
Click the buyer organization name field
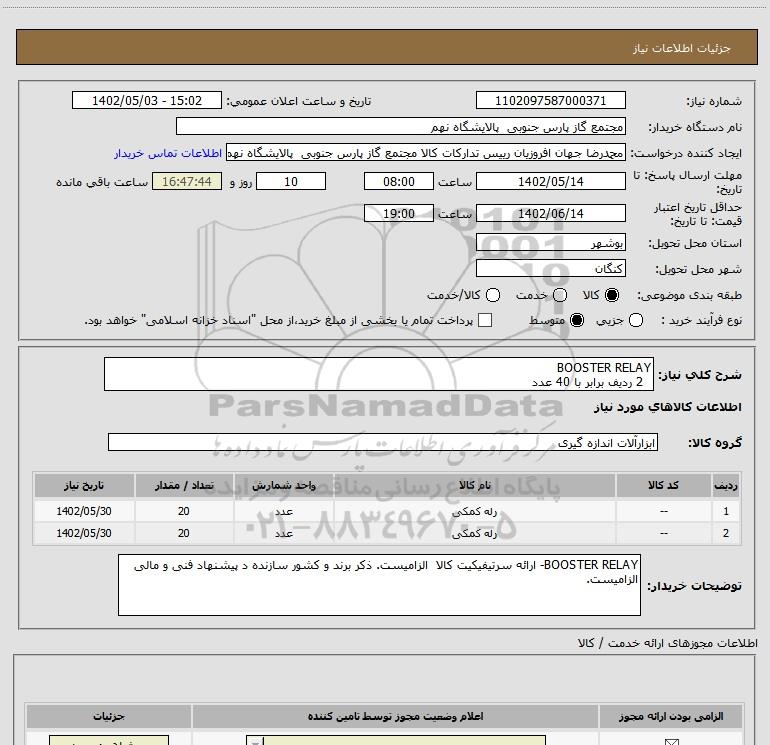[401, 126]
